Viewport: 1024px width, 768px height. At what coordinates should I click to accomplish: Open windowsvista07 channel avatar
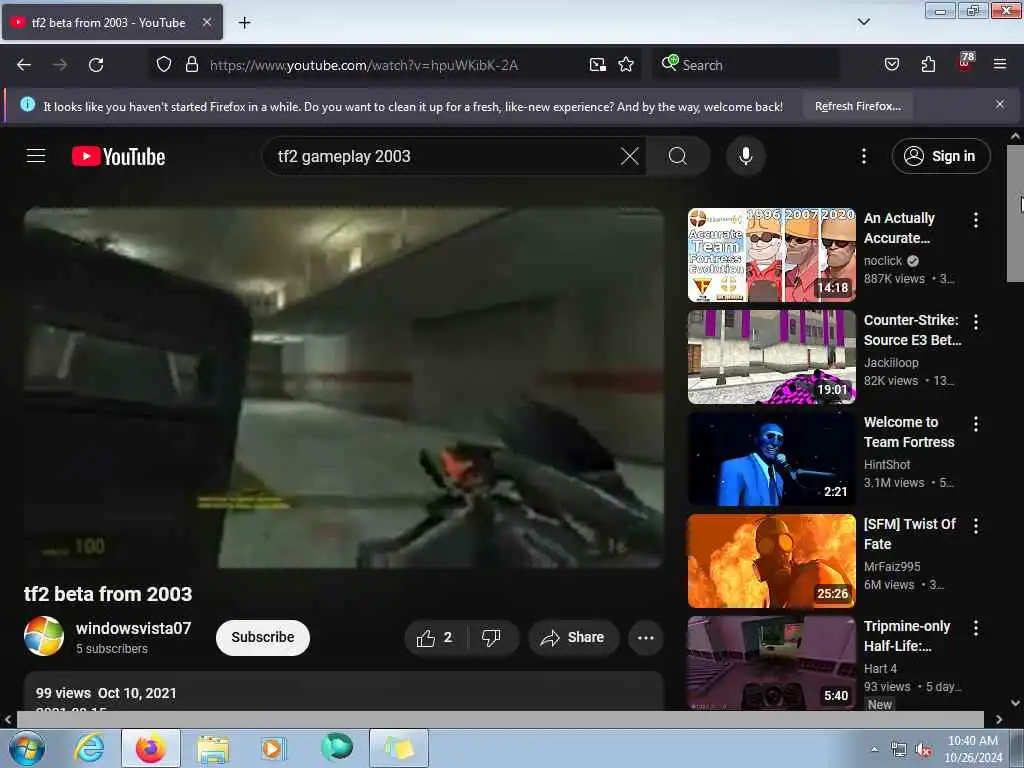[x=44, y=636]
